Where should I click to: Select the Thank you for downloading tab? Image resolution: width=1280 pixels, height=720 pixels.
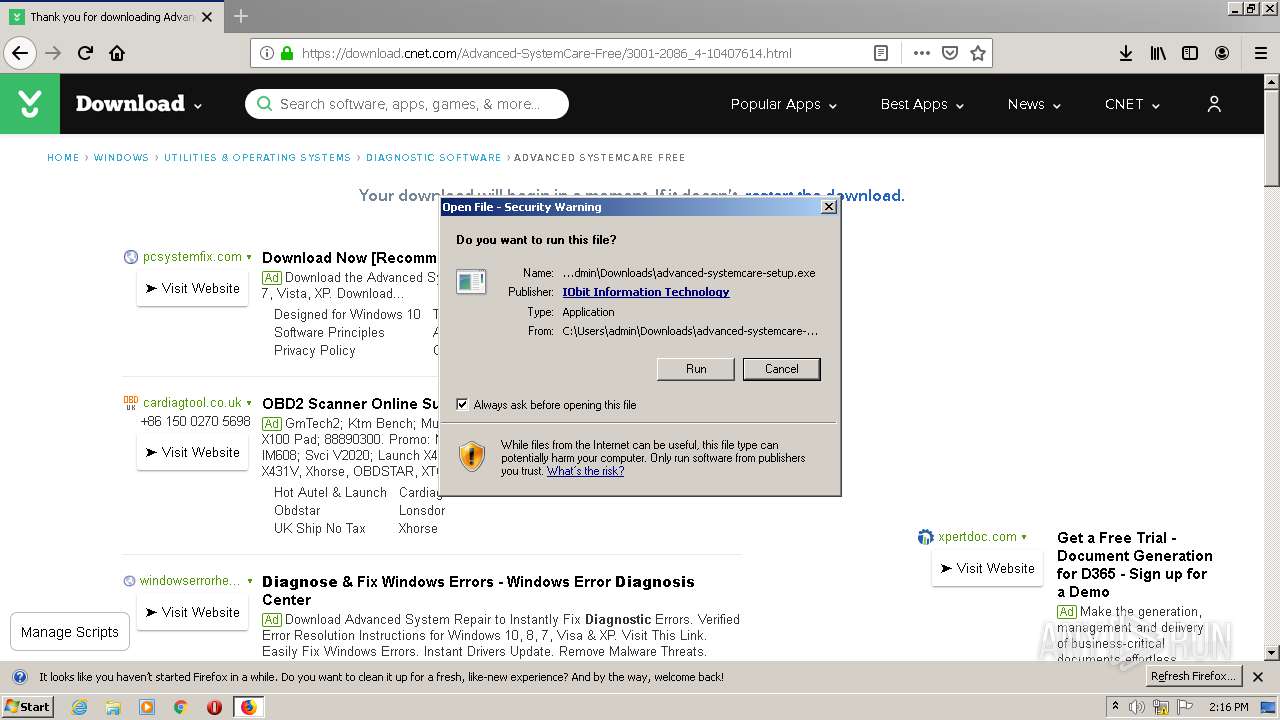coord(110,16)
